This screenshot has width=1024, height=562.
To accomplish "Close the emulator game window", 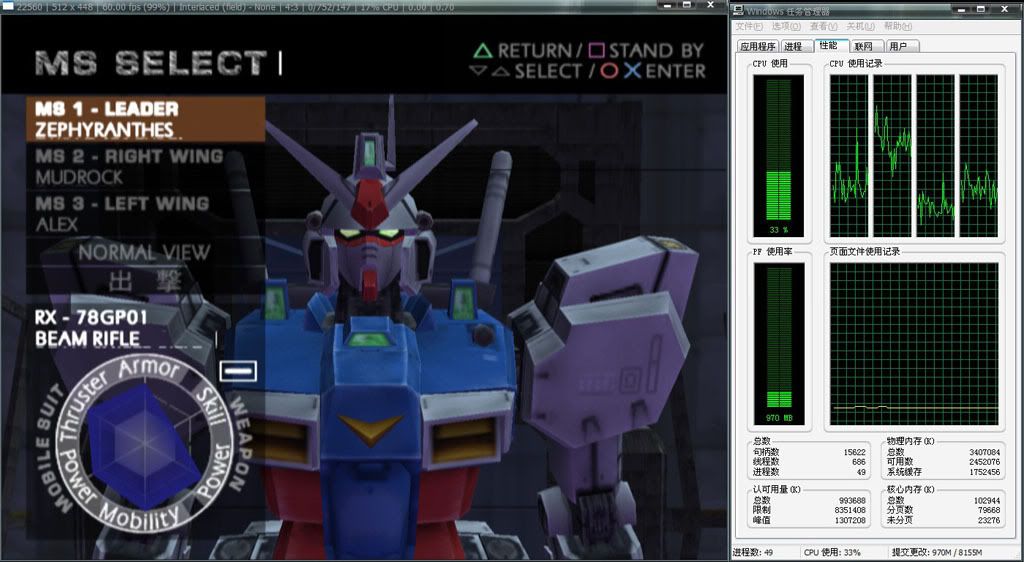I will pyautogui.click(x=711, y=5).
